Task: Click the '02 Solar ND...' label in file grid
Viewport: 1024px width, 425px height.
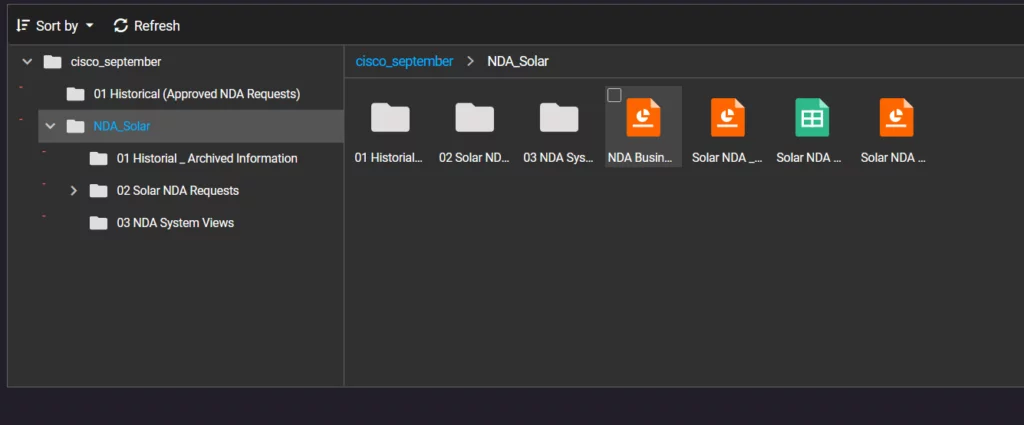Action: 474,158
